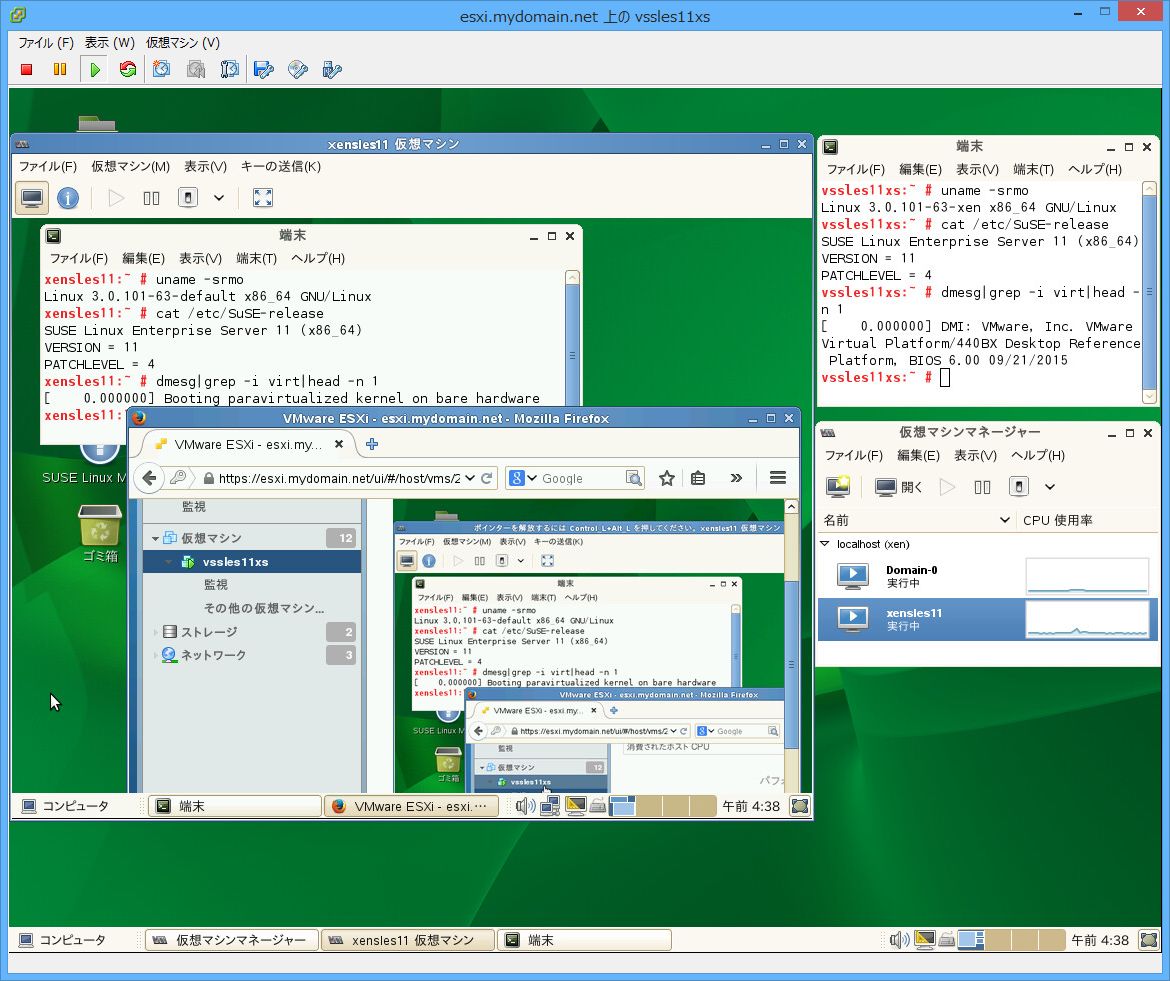Click the floppy connection icon in VMware toolbar
This screenshot has height=981, width=1170.
coord(263,69)
